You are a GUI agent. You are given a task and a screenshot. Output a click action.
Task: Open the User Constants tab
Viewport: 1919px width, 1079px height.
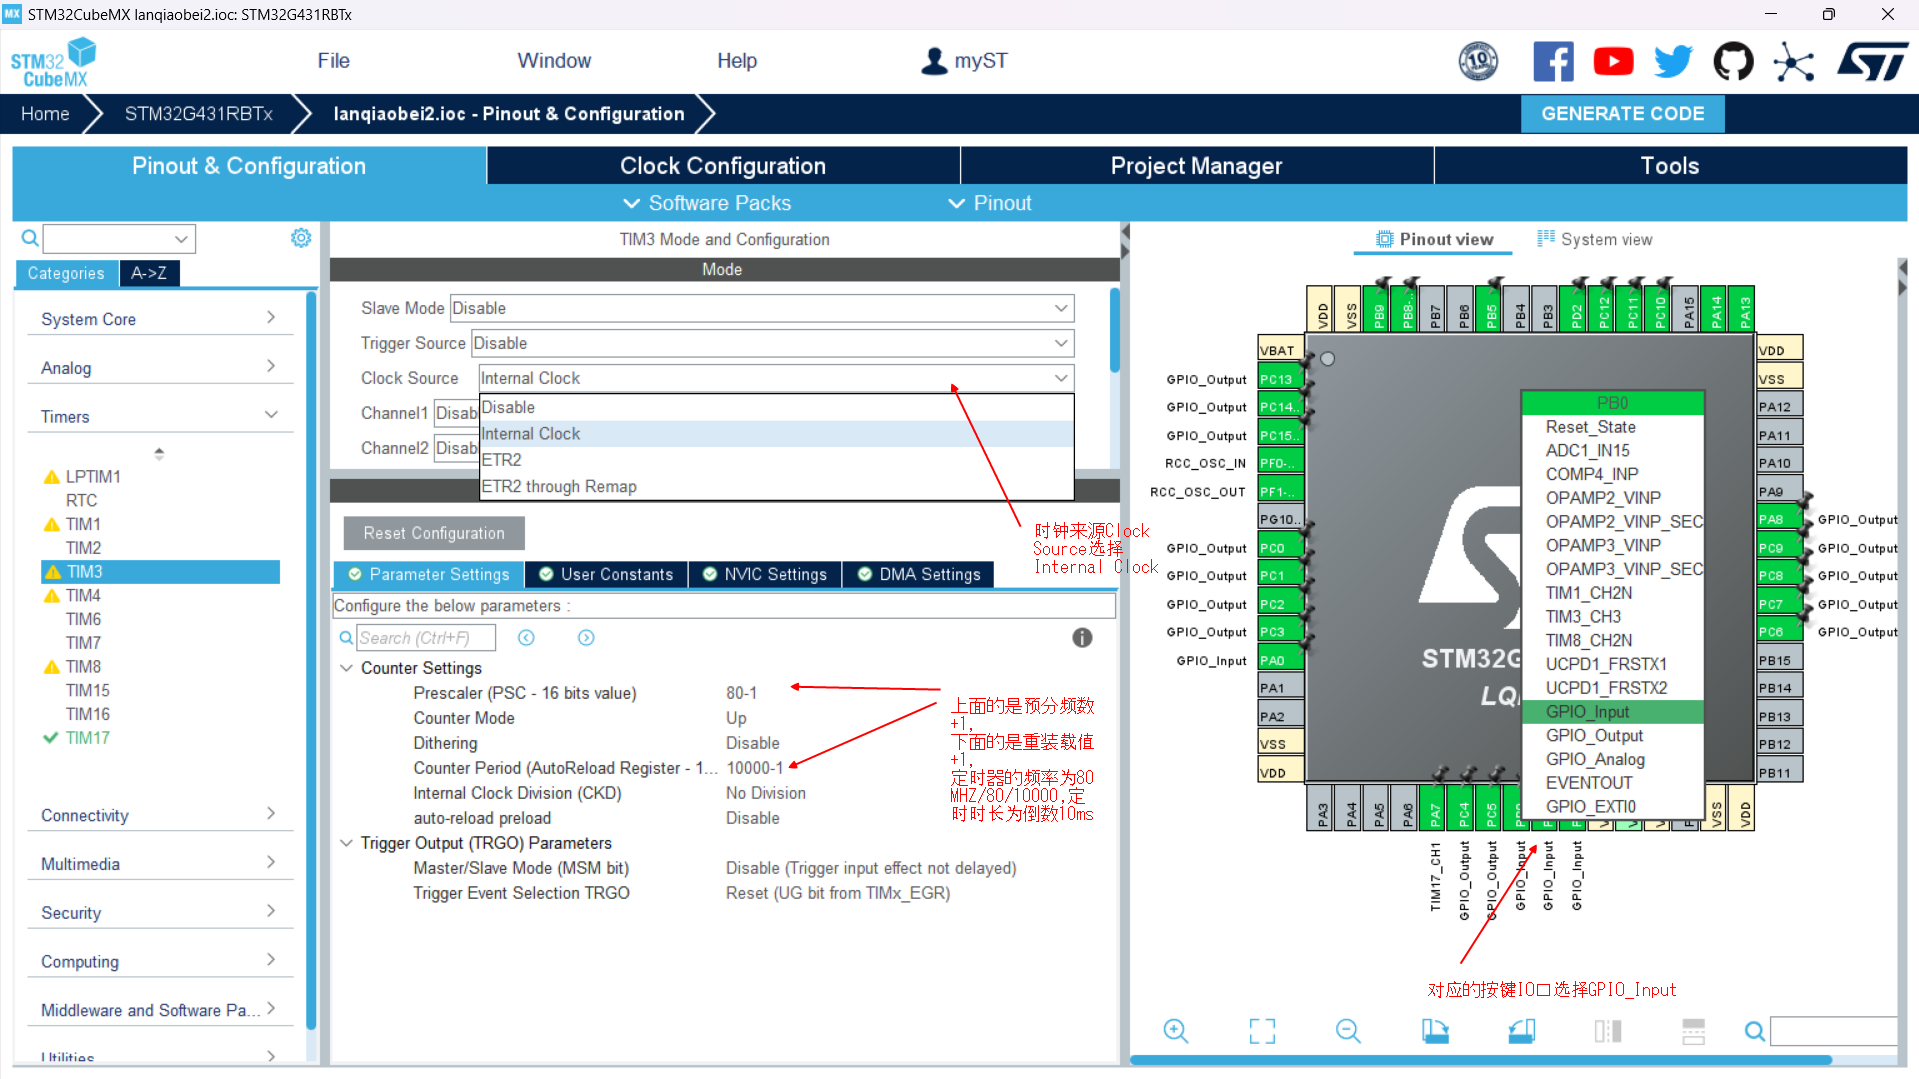point(606,574)
